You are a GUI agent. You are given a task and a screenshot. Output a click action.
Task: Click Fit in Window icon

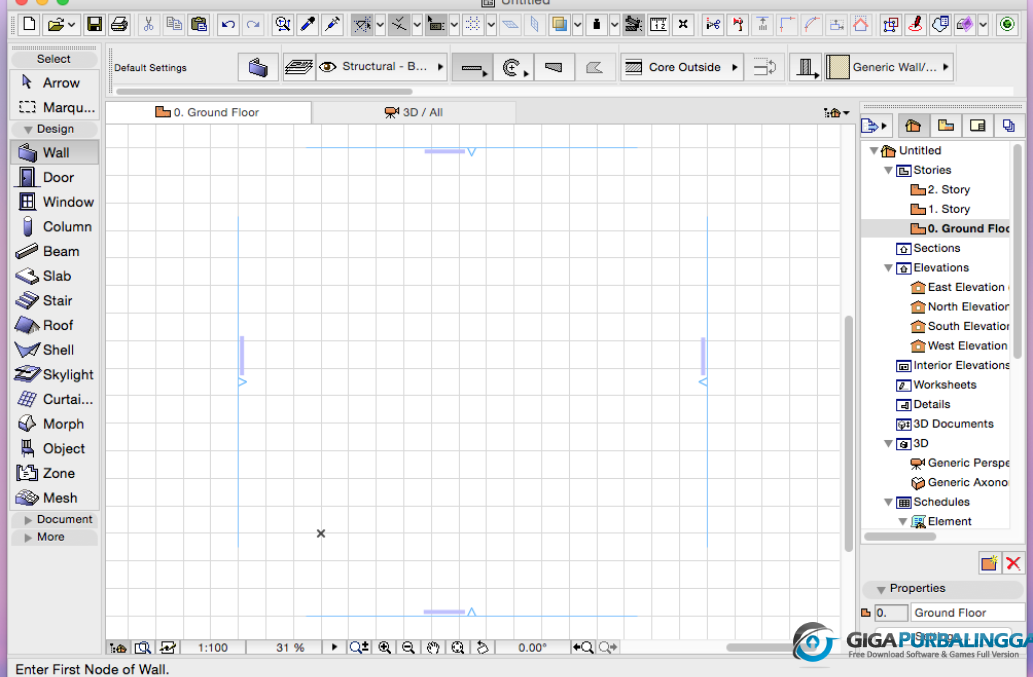[x=458, y=647]
